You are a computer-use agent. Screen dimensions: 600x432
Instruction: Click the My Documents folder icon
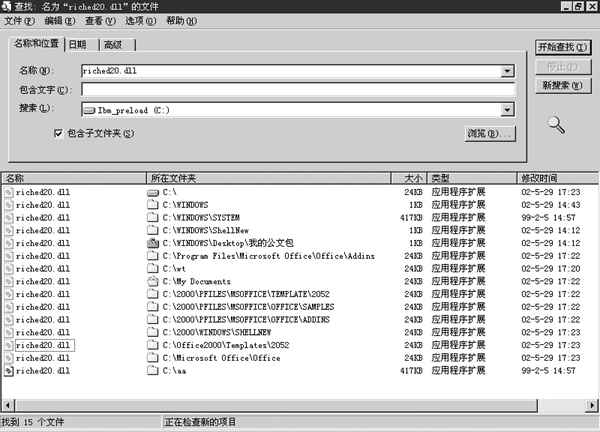pyautogui.click(x=153, y=282)
